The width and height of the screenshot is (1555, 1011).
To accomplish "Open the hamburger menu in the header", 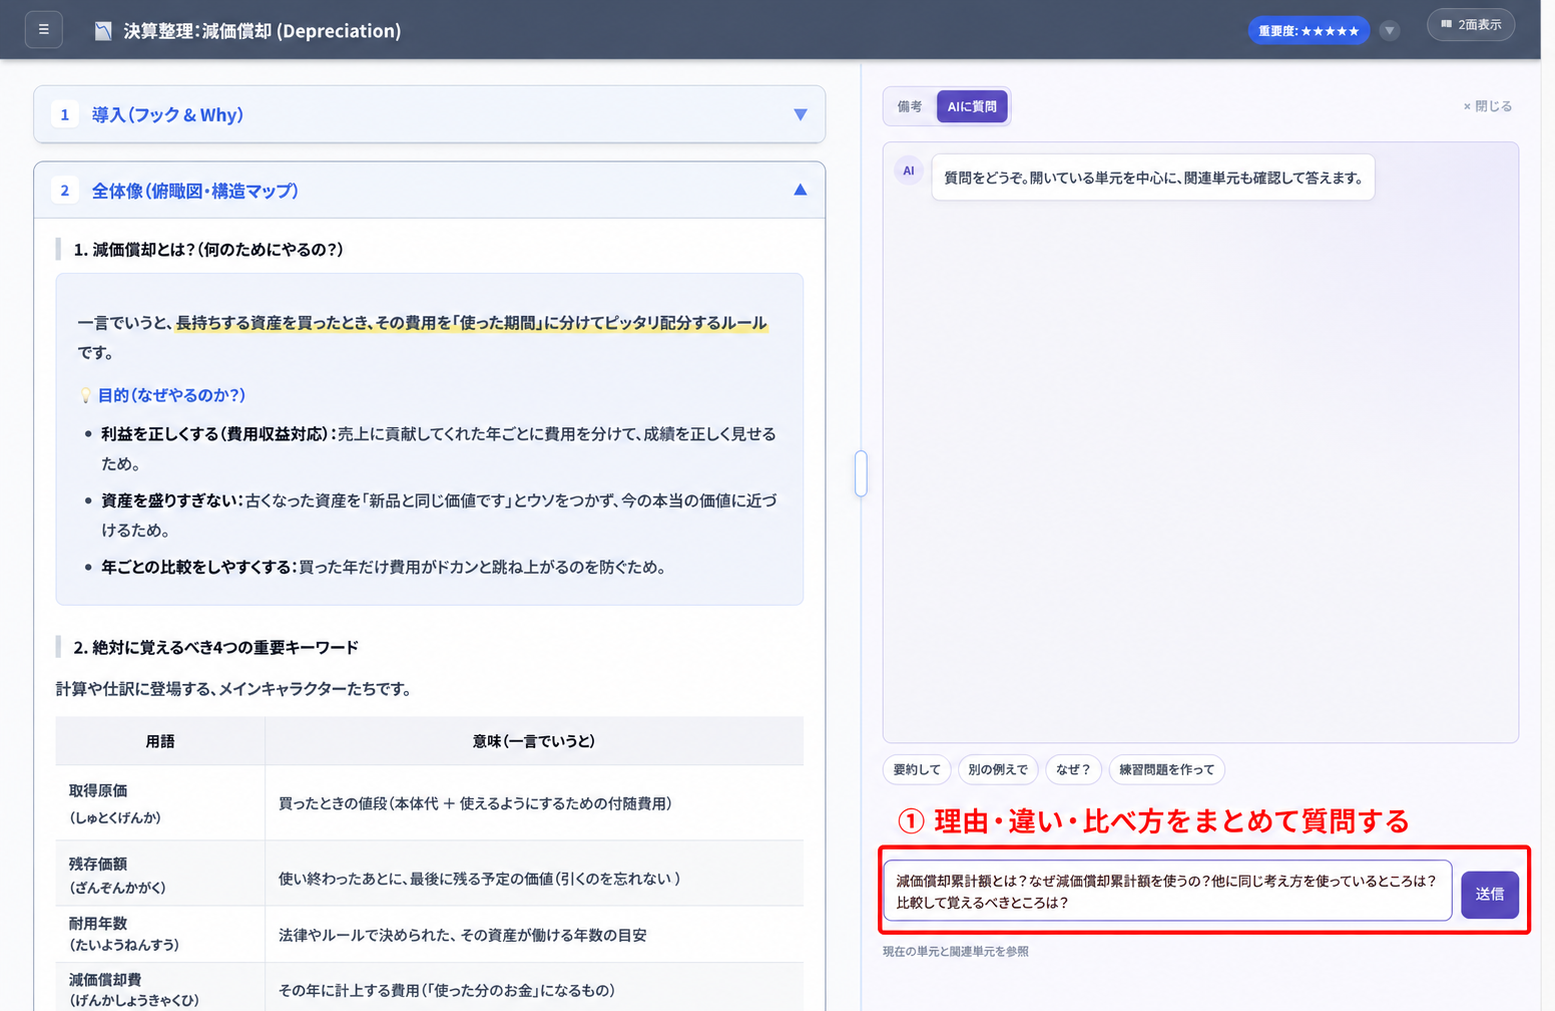I will pyautogui.click(x=43, y=30).
